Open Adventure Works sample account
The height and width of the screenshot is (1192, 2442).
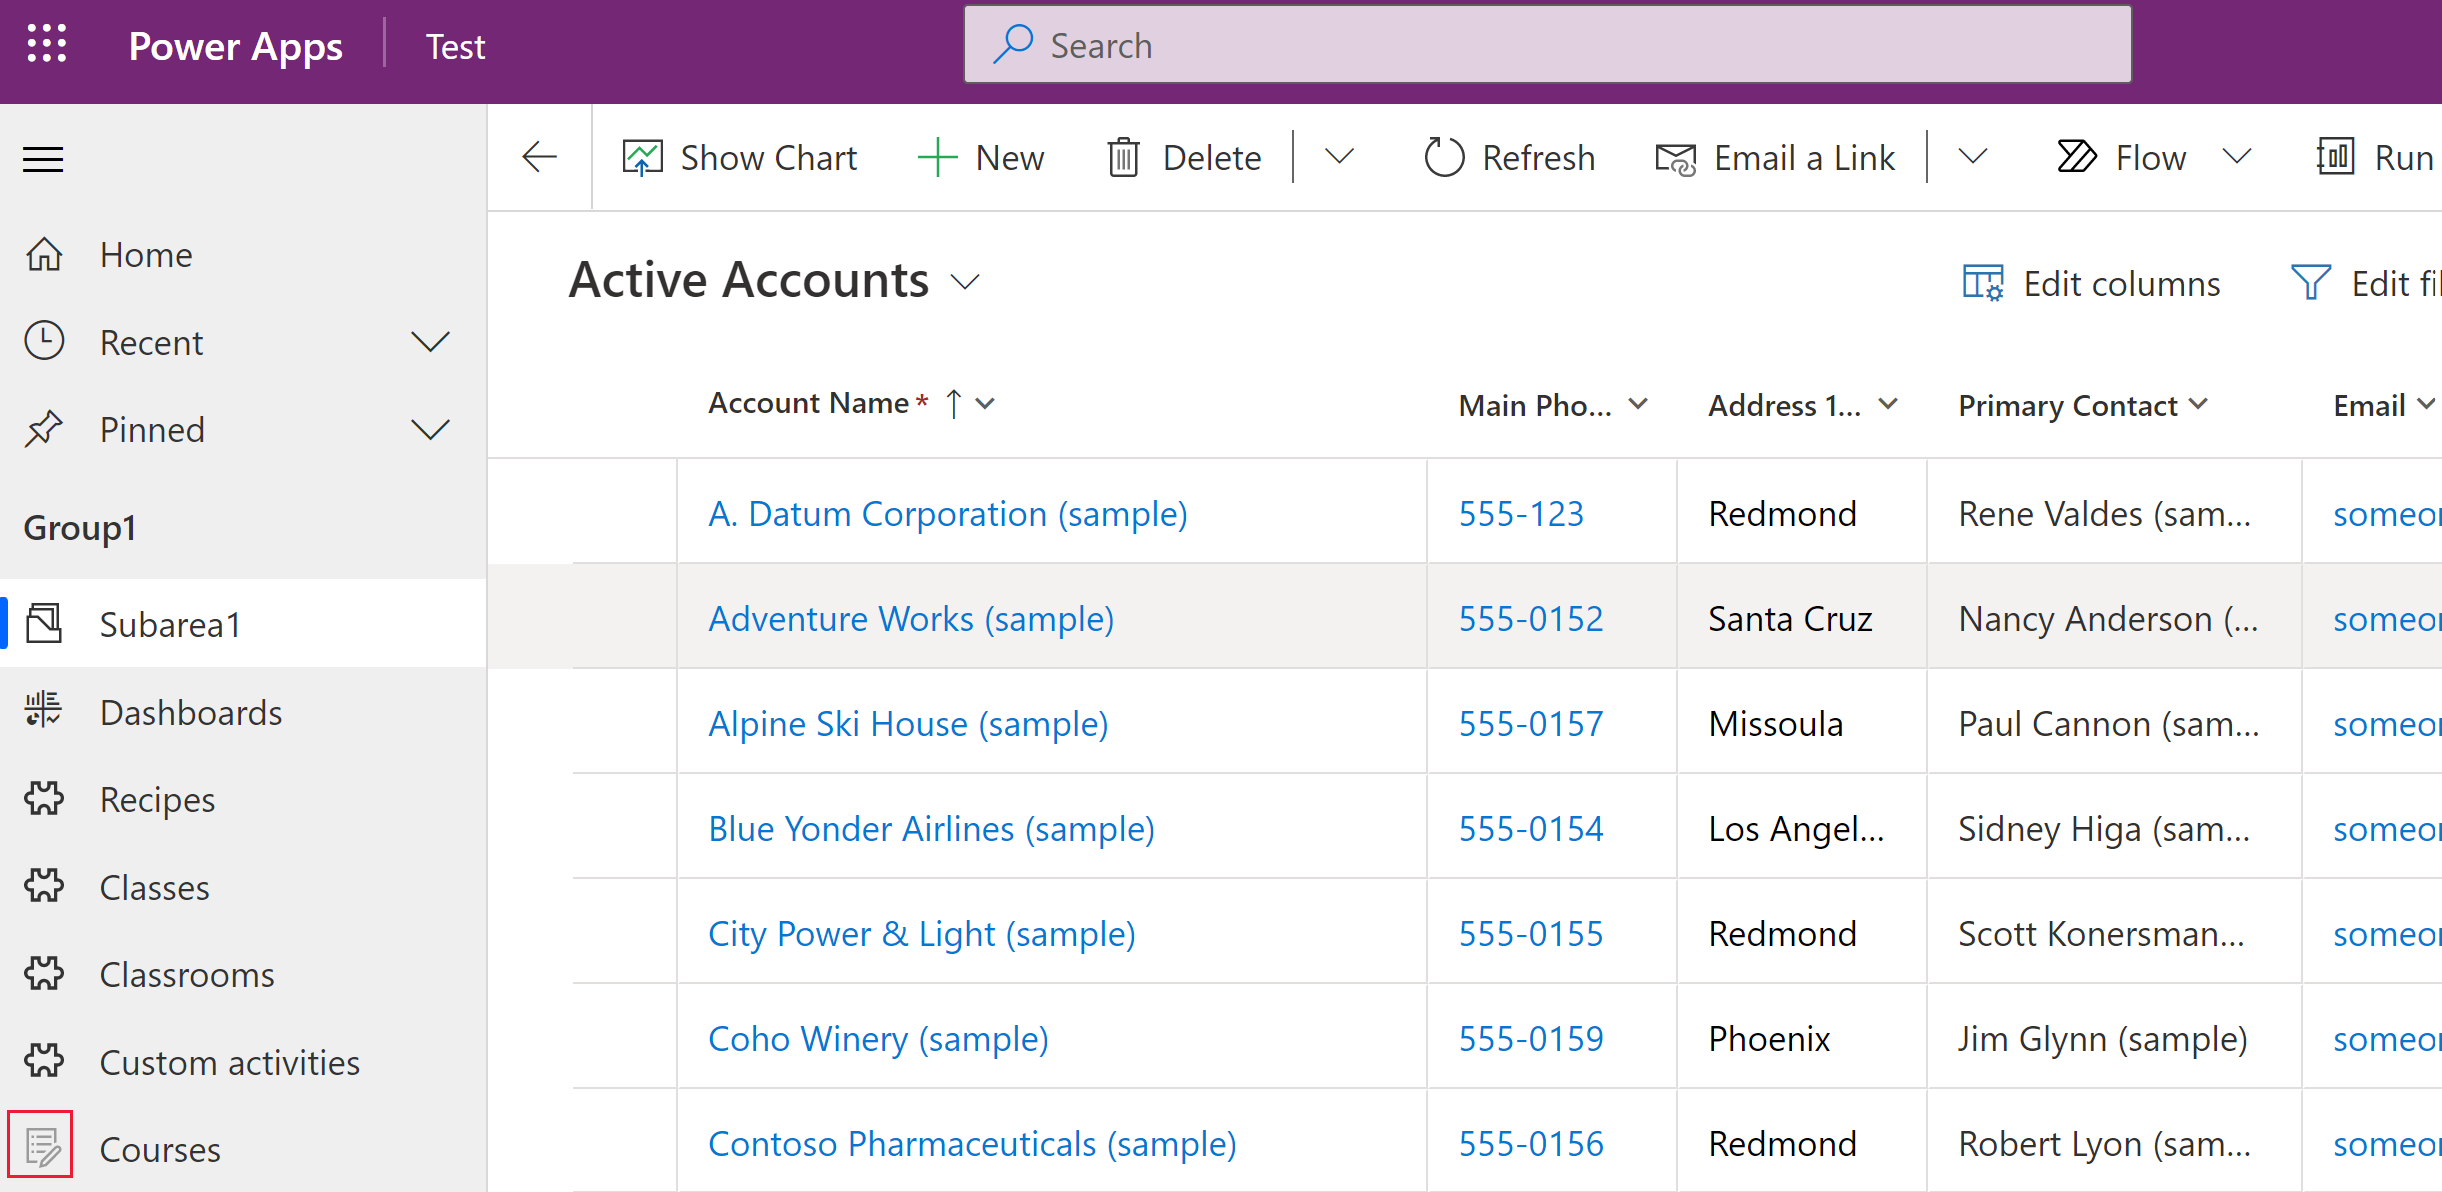point(910,617)
